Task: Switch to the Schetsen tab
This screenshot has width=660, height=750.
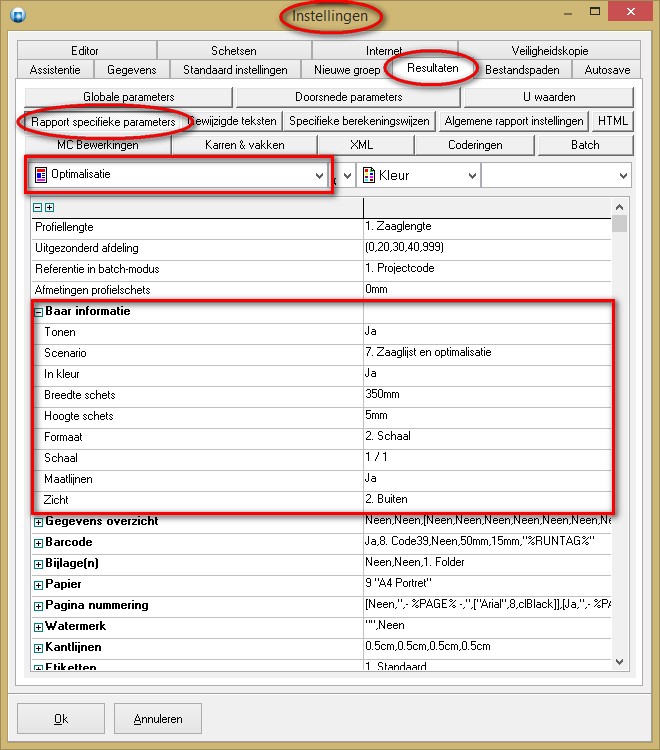Action: [x=234, y=51]
